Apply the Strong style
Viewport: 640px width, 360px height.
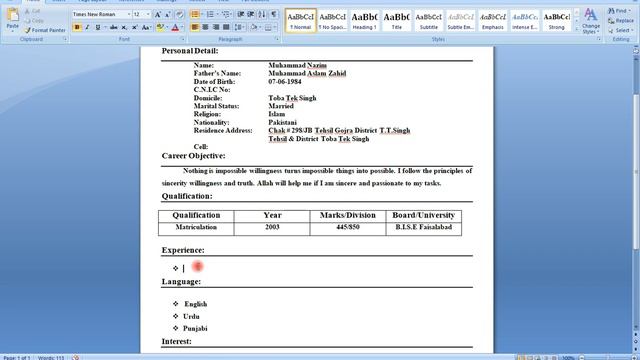point(557,20)
